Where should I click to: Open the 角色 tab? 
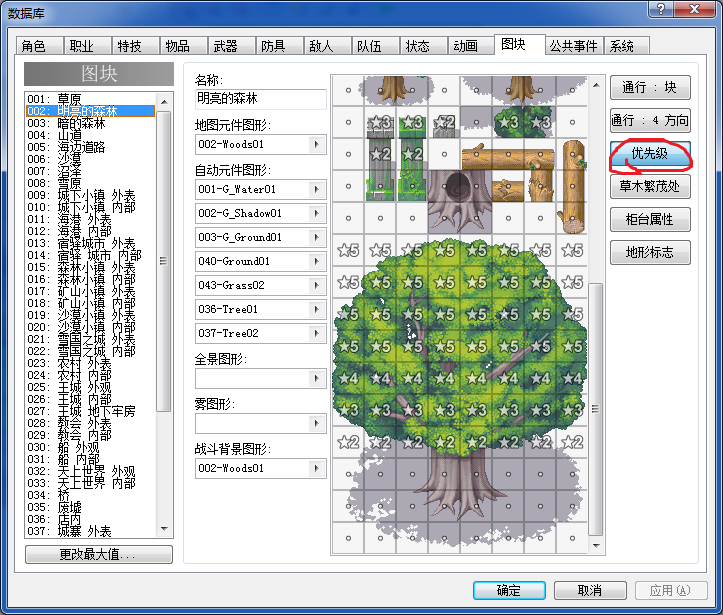39,46
